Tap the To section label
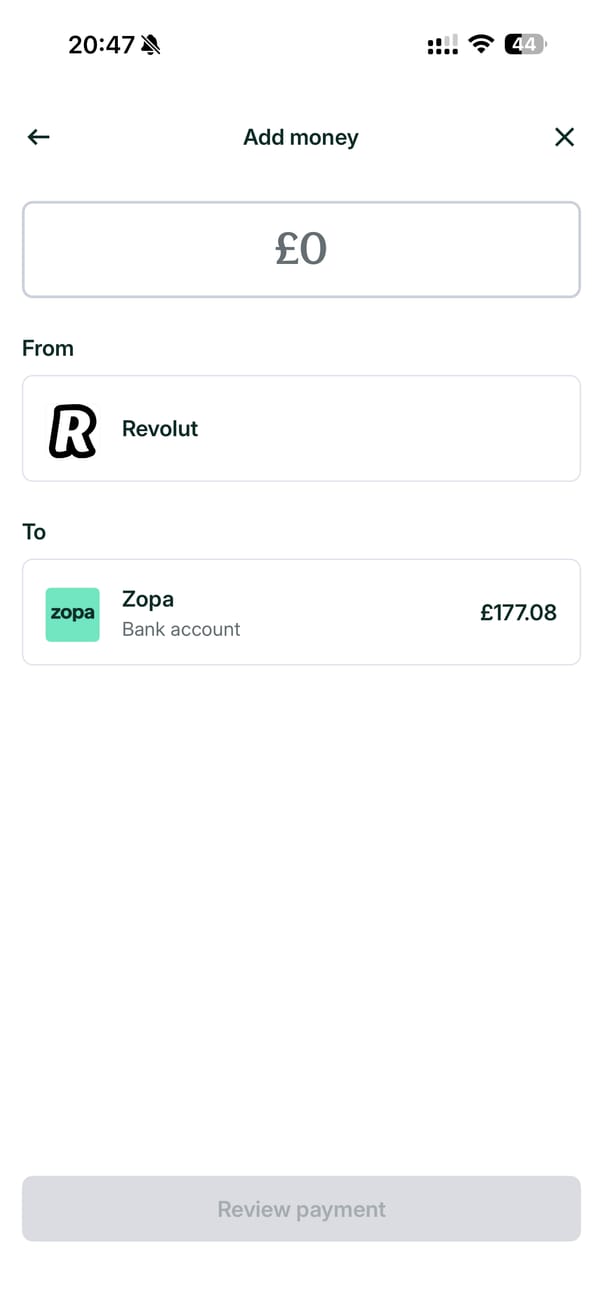The height and width of the screenshot is (1310, 603). pyautogui.click(x=34, y=531)
